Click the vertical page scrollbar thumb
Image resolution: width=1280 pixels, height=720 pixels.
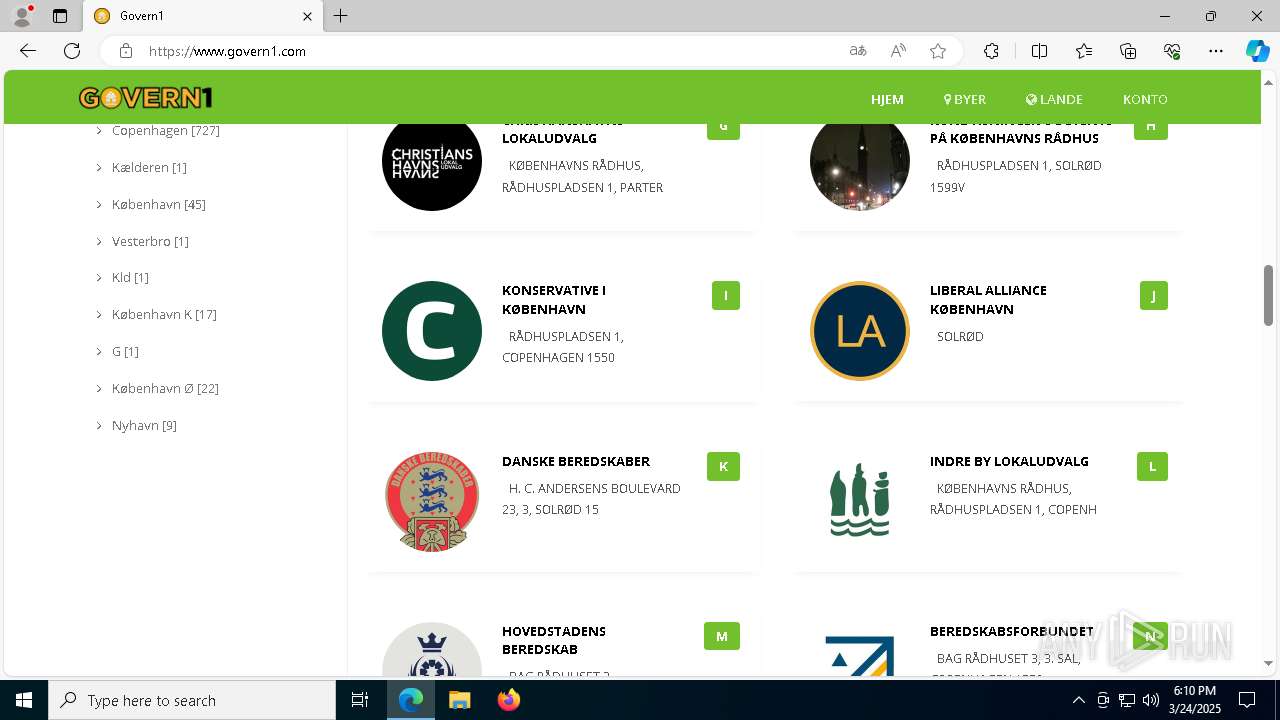click(x=1268, y=295)
